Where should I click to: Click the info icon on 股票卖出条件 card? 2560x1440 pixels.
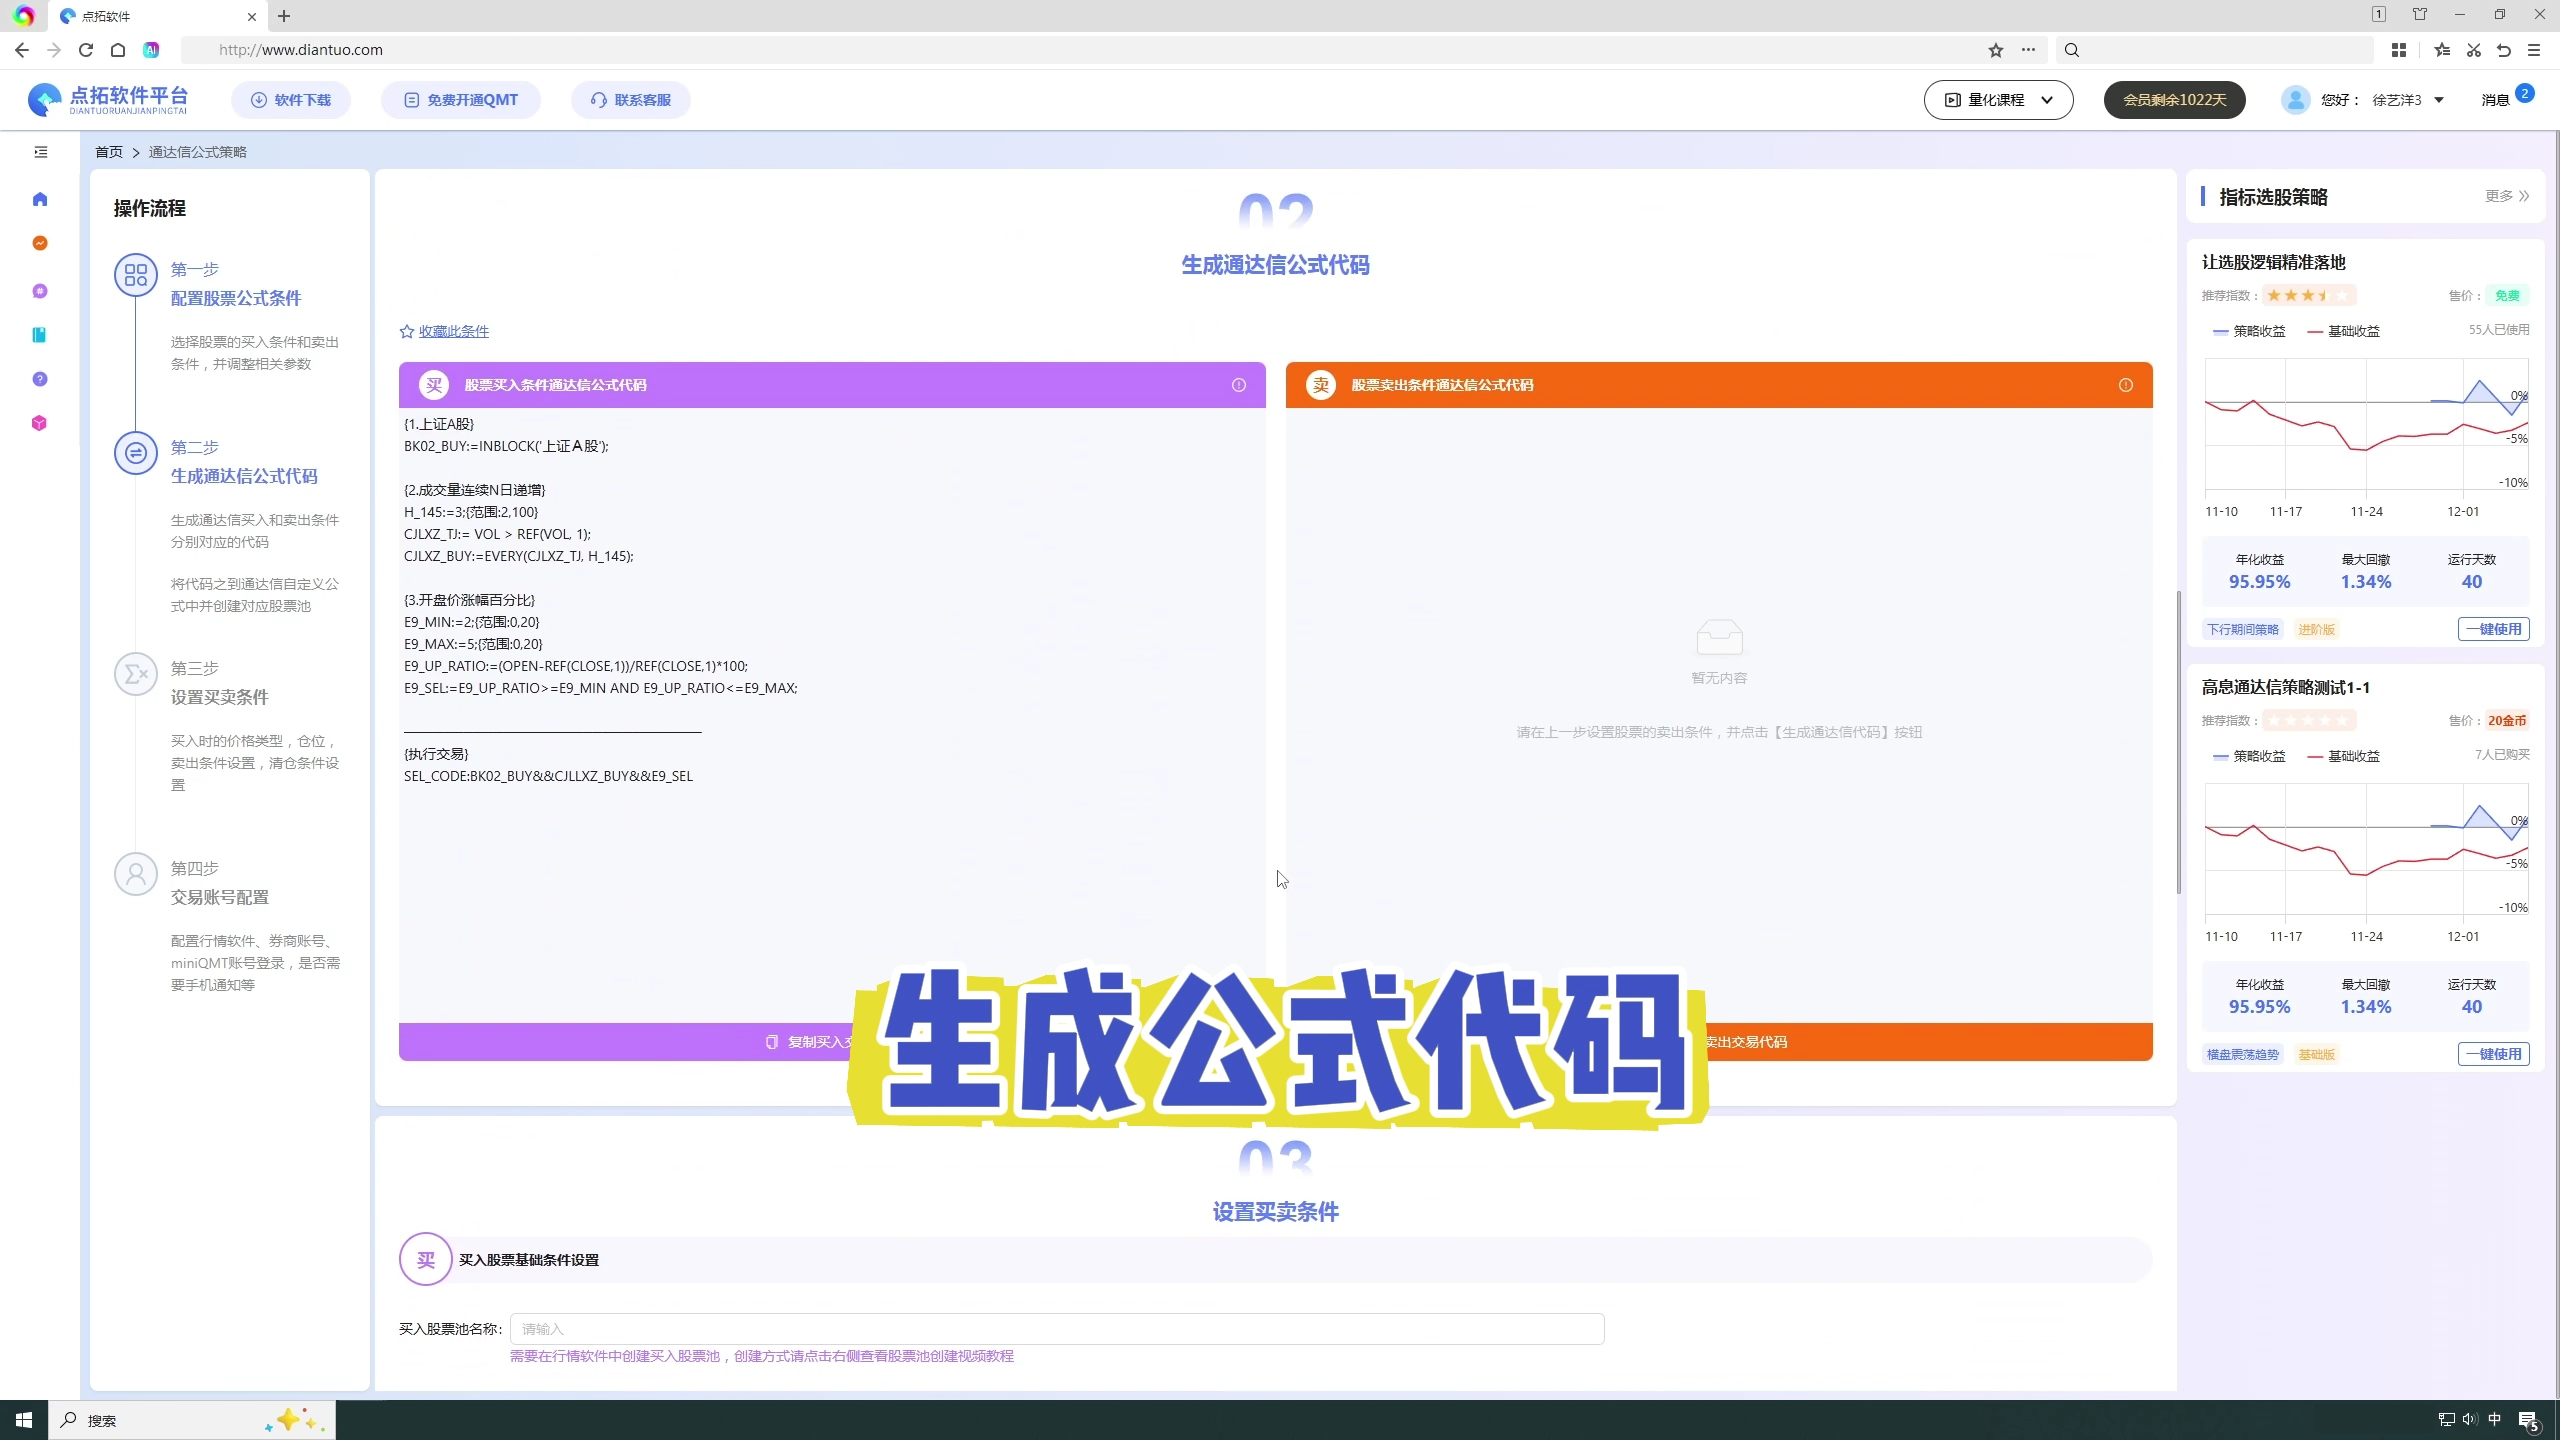[2125, 385]
